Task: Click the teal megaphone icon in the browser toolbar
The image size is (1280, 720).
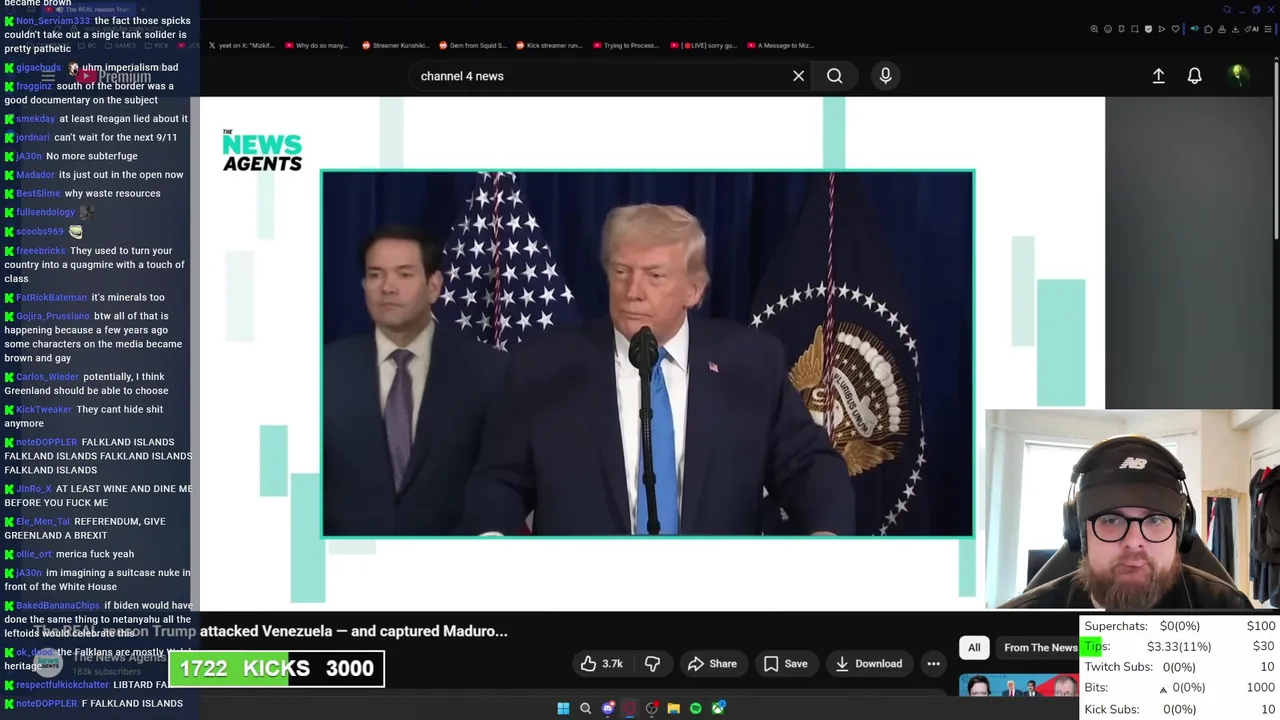Action: (1195, 29)
